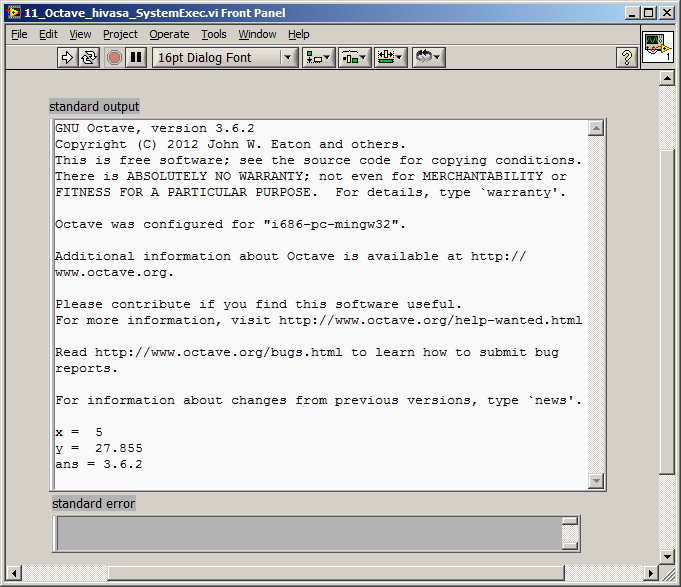Click the Run Continuously button
This screenshot has width=681, height=587.
89,57
